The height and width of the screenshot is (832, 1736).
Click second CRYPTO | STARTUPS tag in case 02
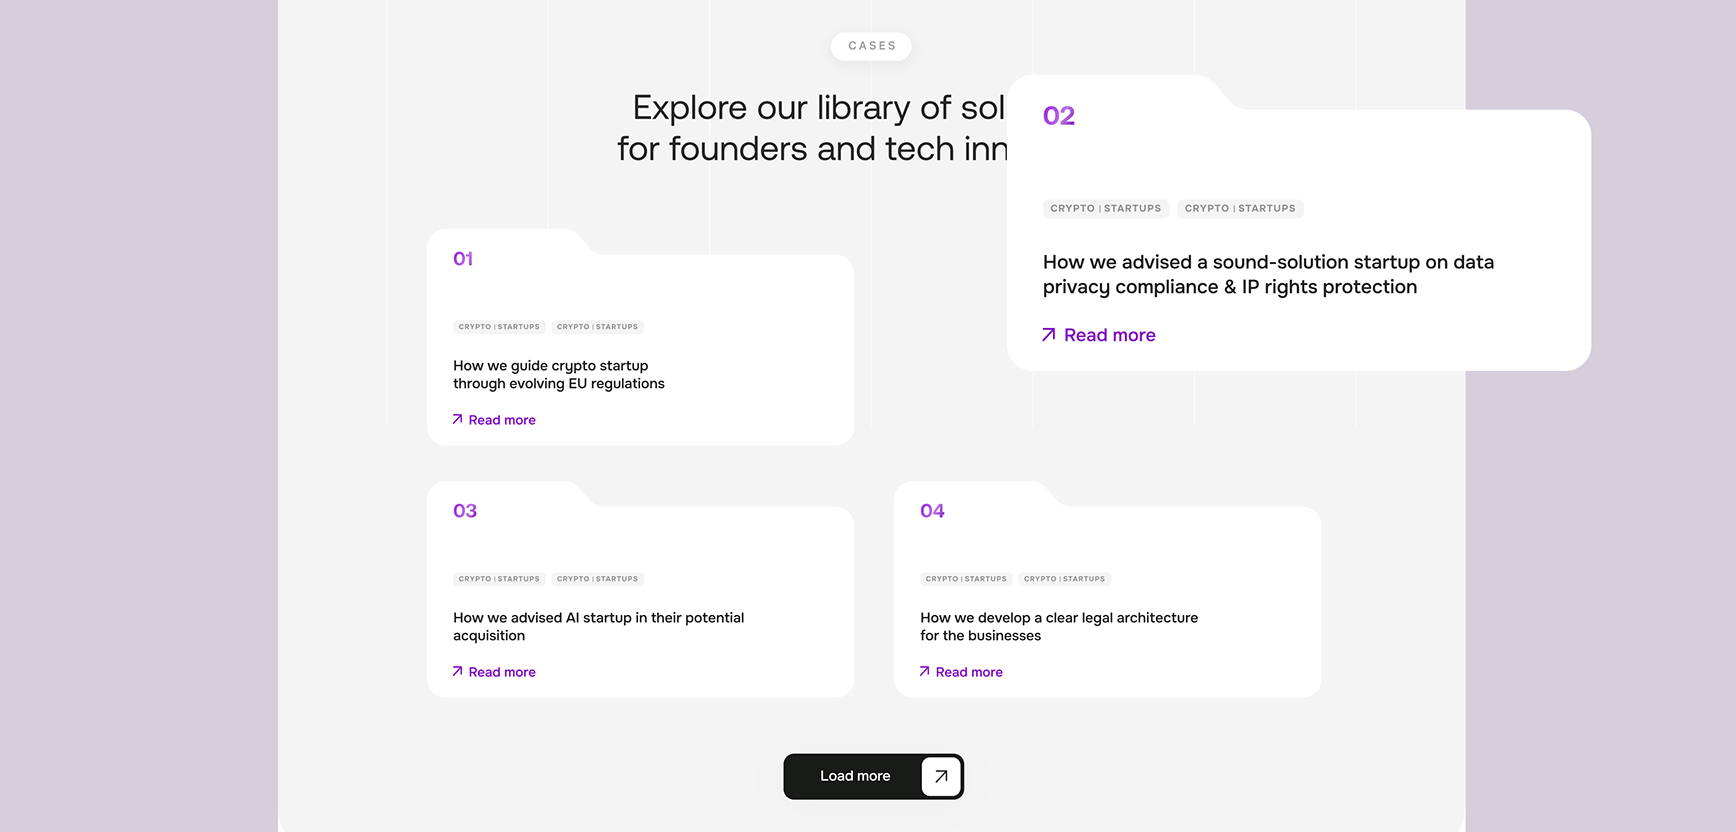pos(1240,209)
